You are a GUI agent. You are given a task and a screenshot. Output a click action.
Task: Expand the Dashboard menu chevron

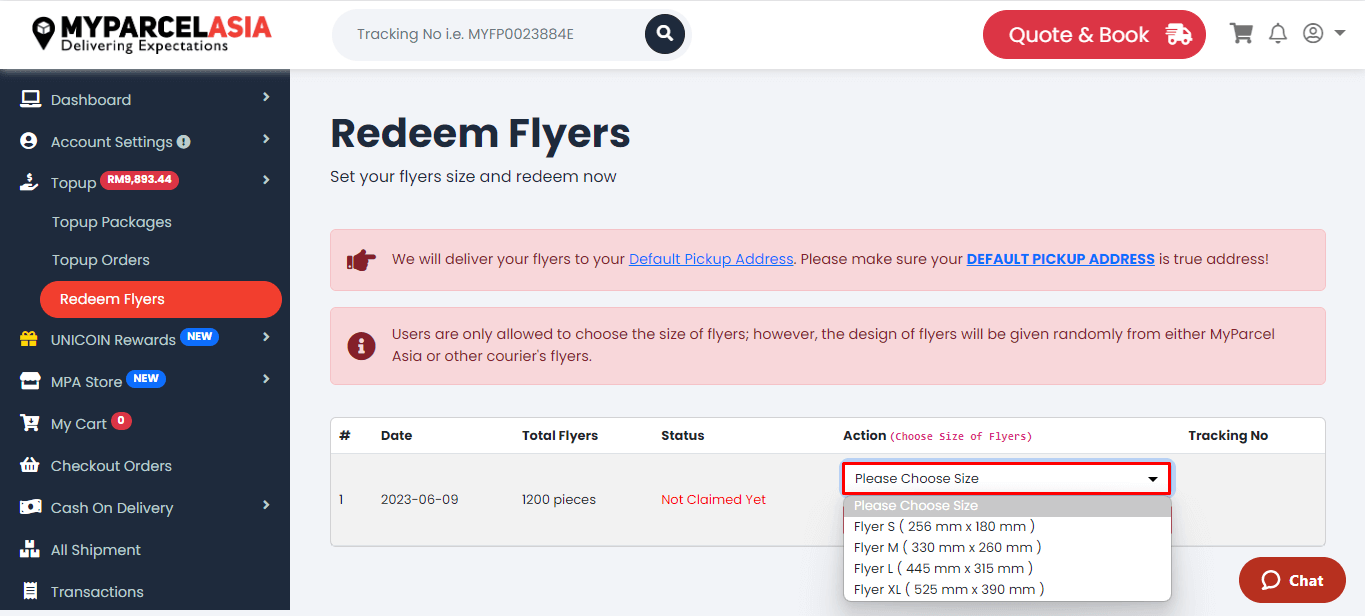pos(266,97)
